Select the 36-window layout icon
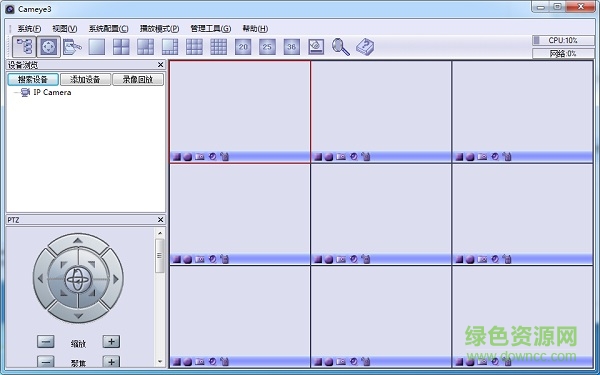This screenshot has height=375, width=600. [x=292, y=47]
